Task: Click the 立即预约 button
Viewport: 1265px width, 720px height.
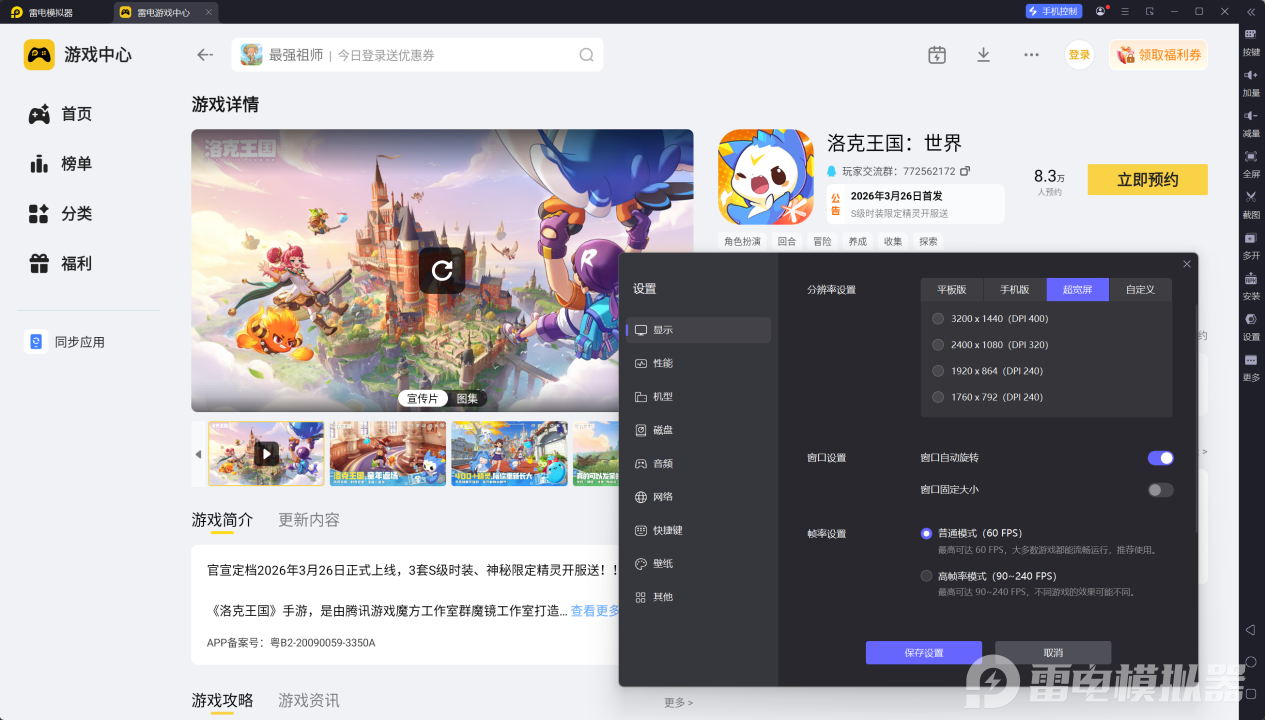Action: coord(1147,180)
